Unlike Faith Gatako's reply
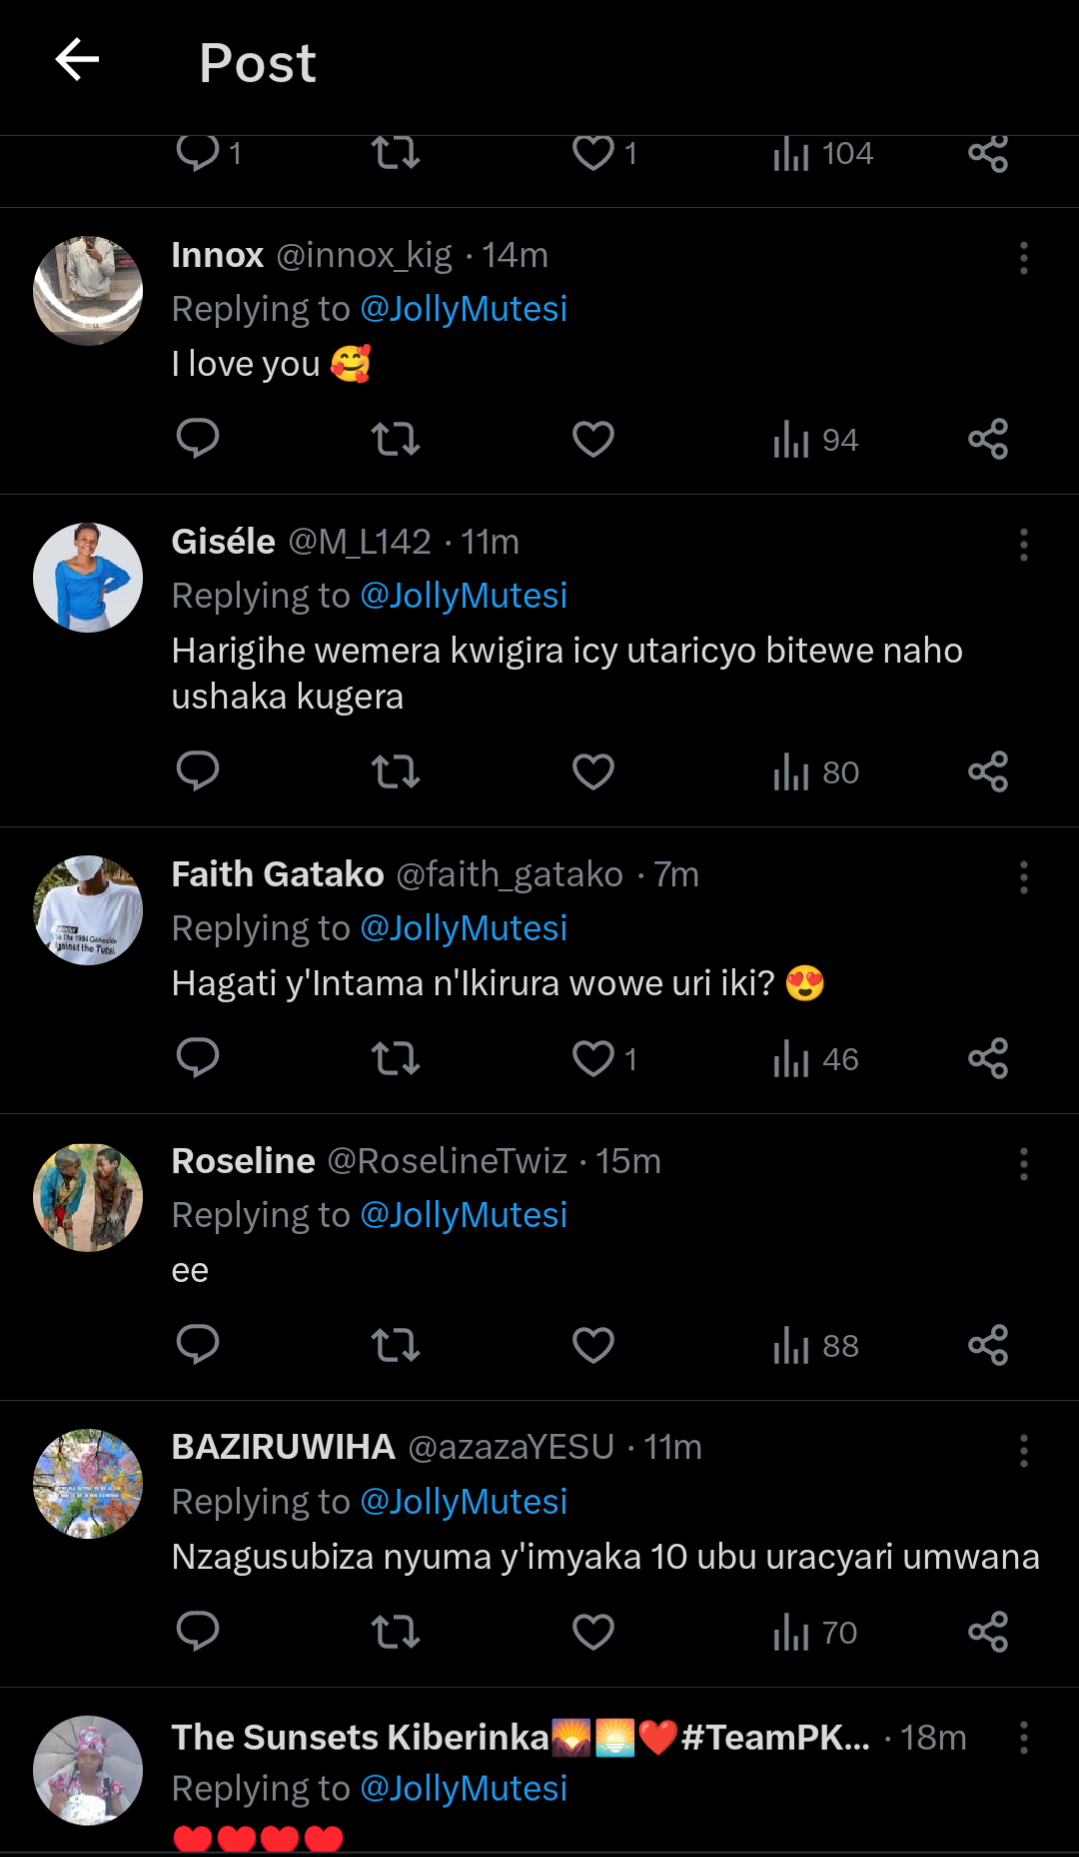 (593, 1059)
